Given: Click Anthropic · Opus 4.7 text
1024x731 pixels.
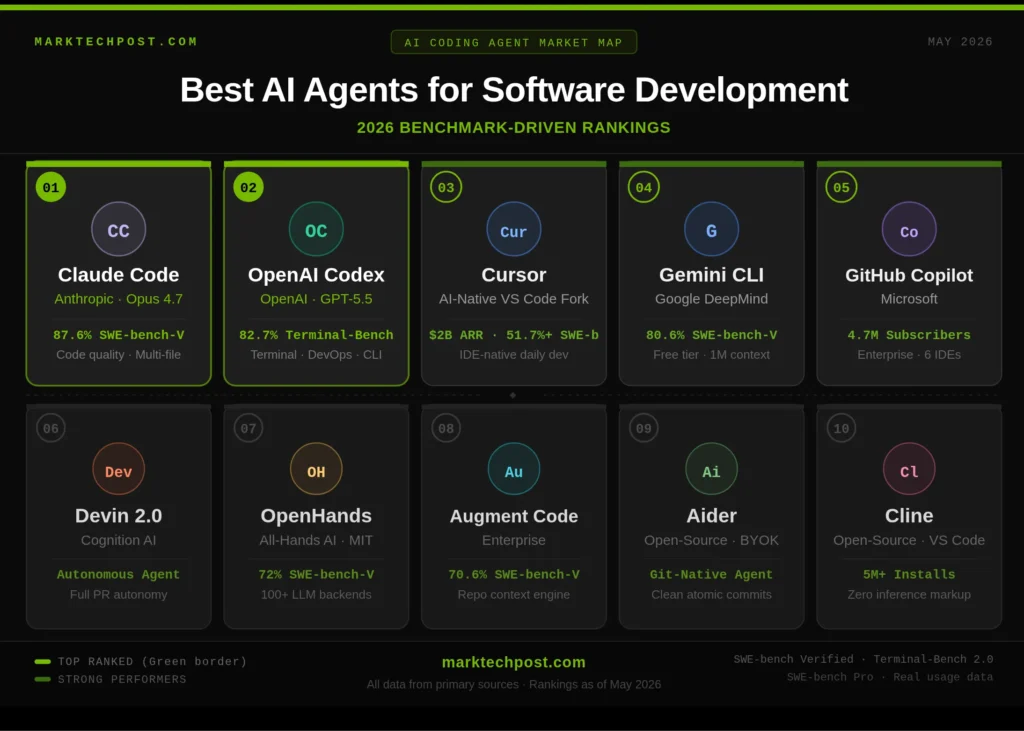Looking at the screenshot, I should (x=118, y=299).
